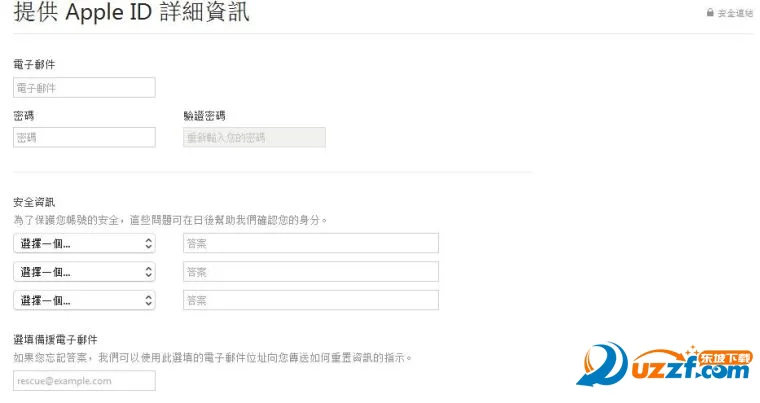This screenshot has height=403, width=760.
Task: Click the lock icon beside 安全連結
Action: (710, 13)
